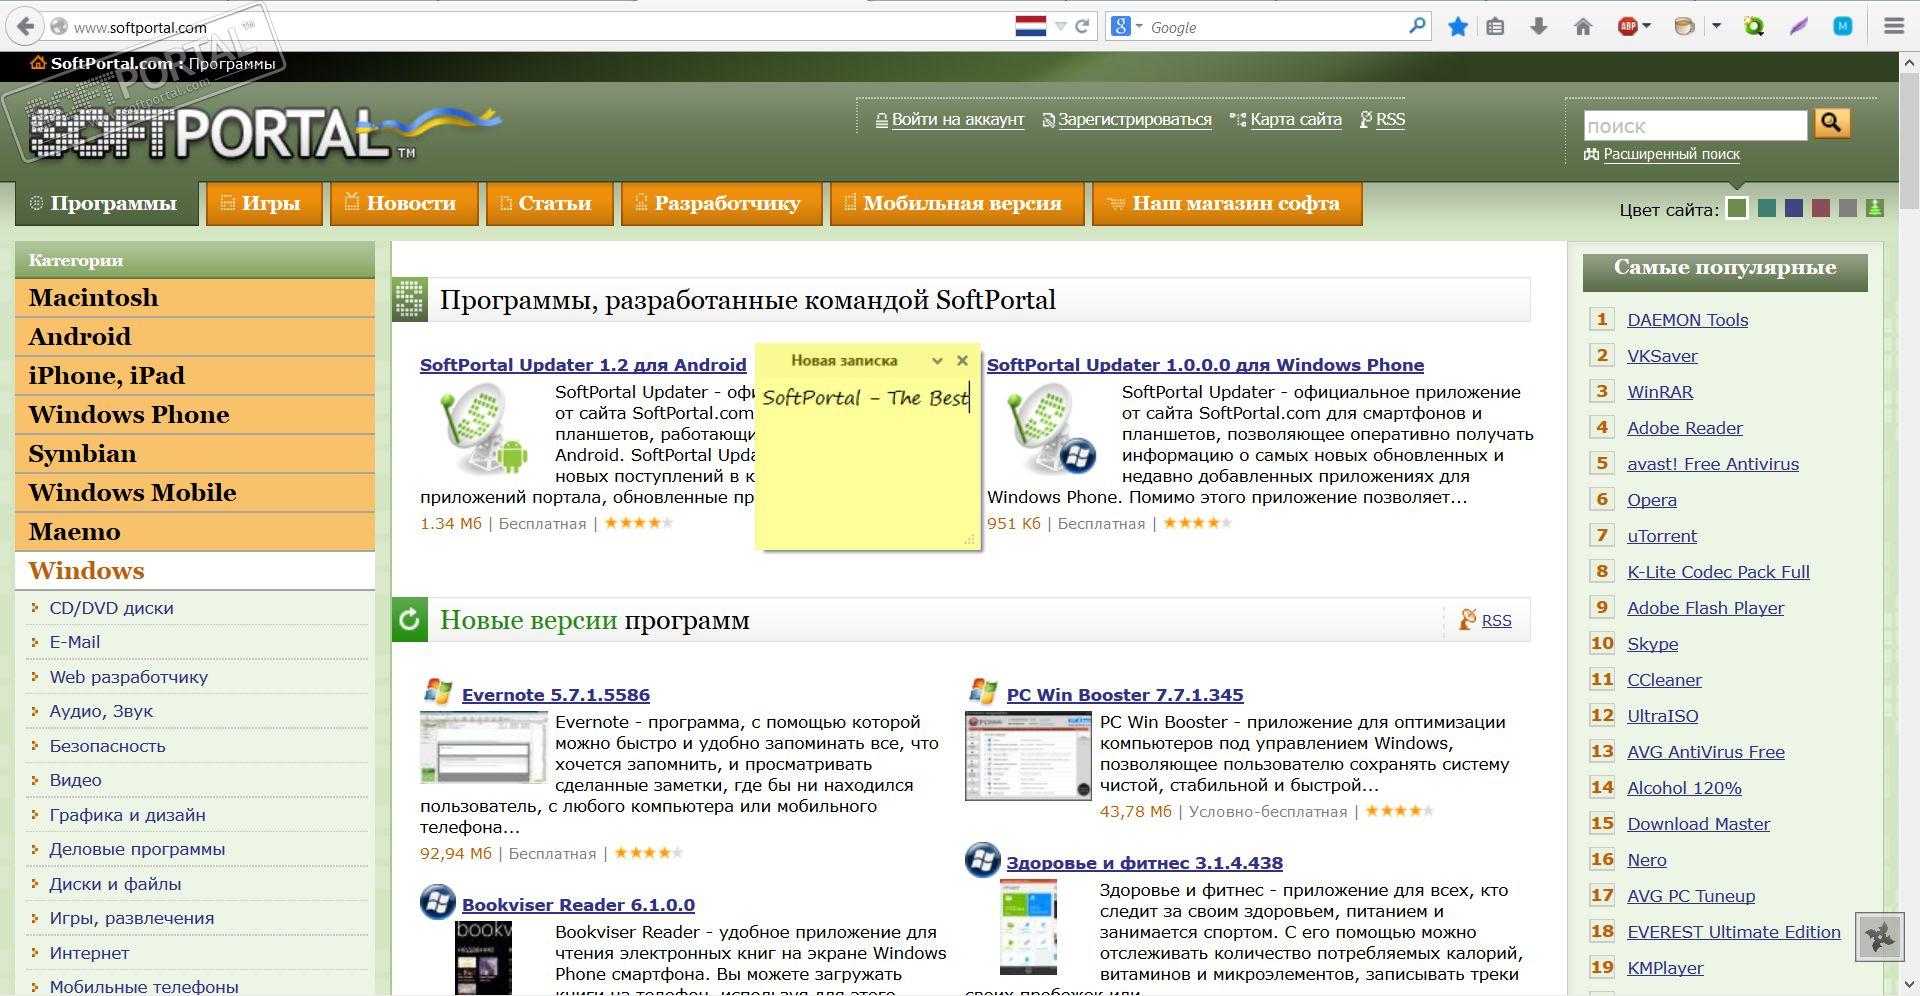Open the Графика и дизайн subcategory
Image resolution: width=1920 pixels, height=996 pixels.
click(x=127, y=815)
